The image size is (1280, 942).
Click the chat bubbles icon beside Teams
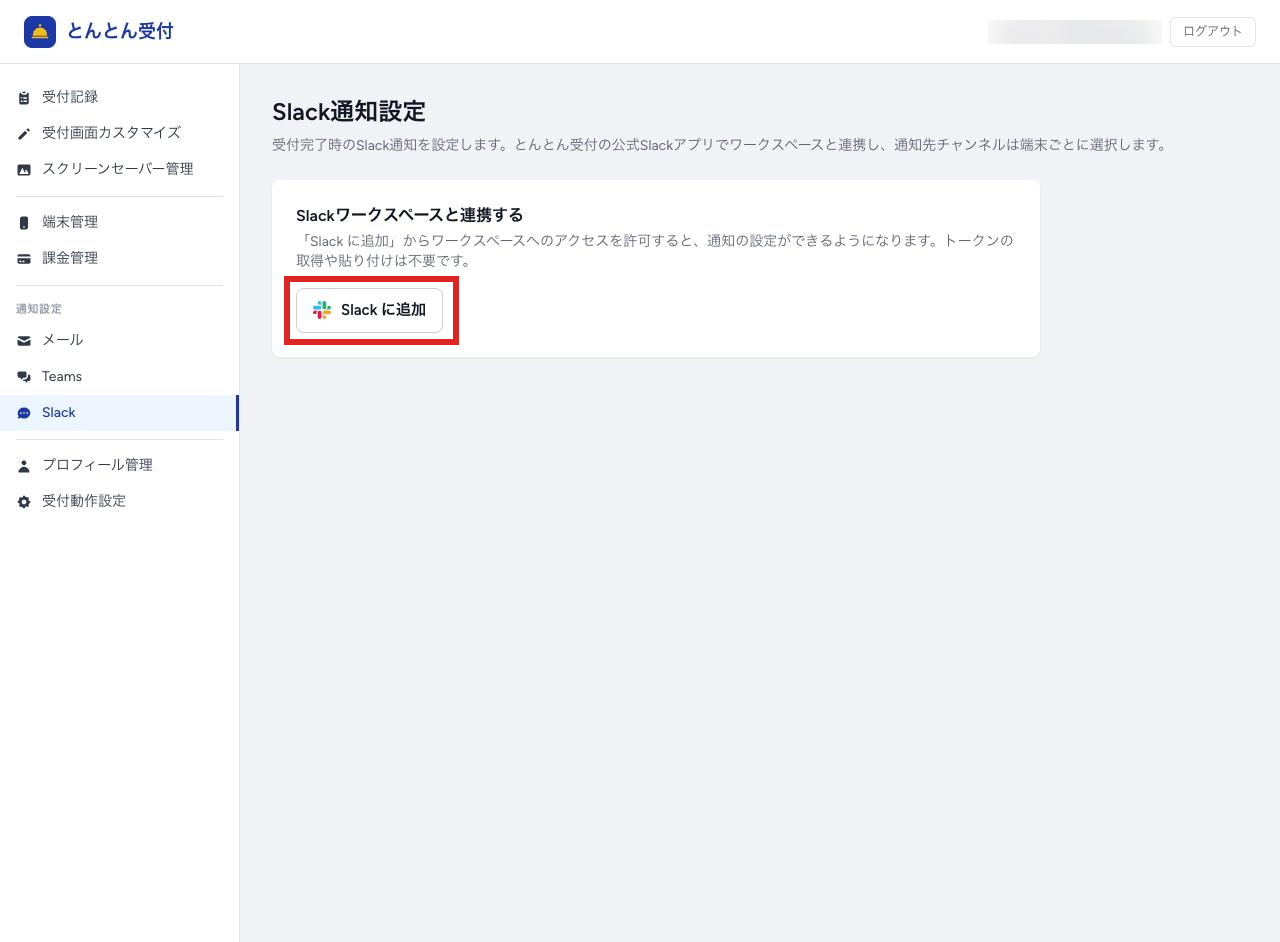click(24, 377)
